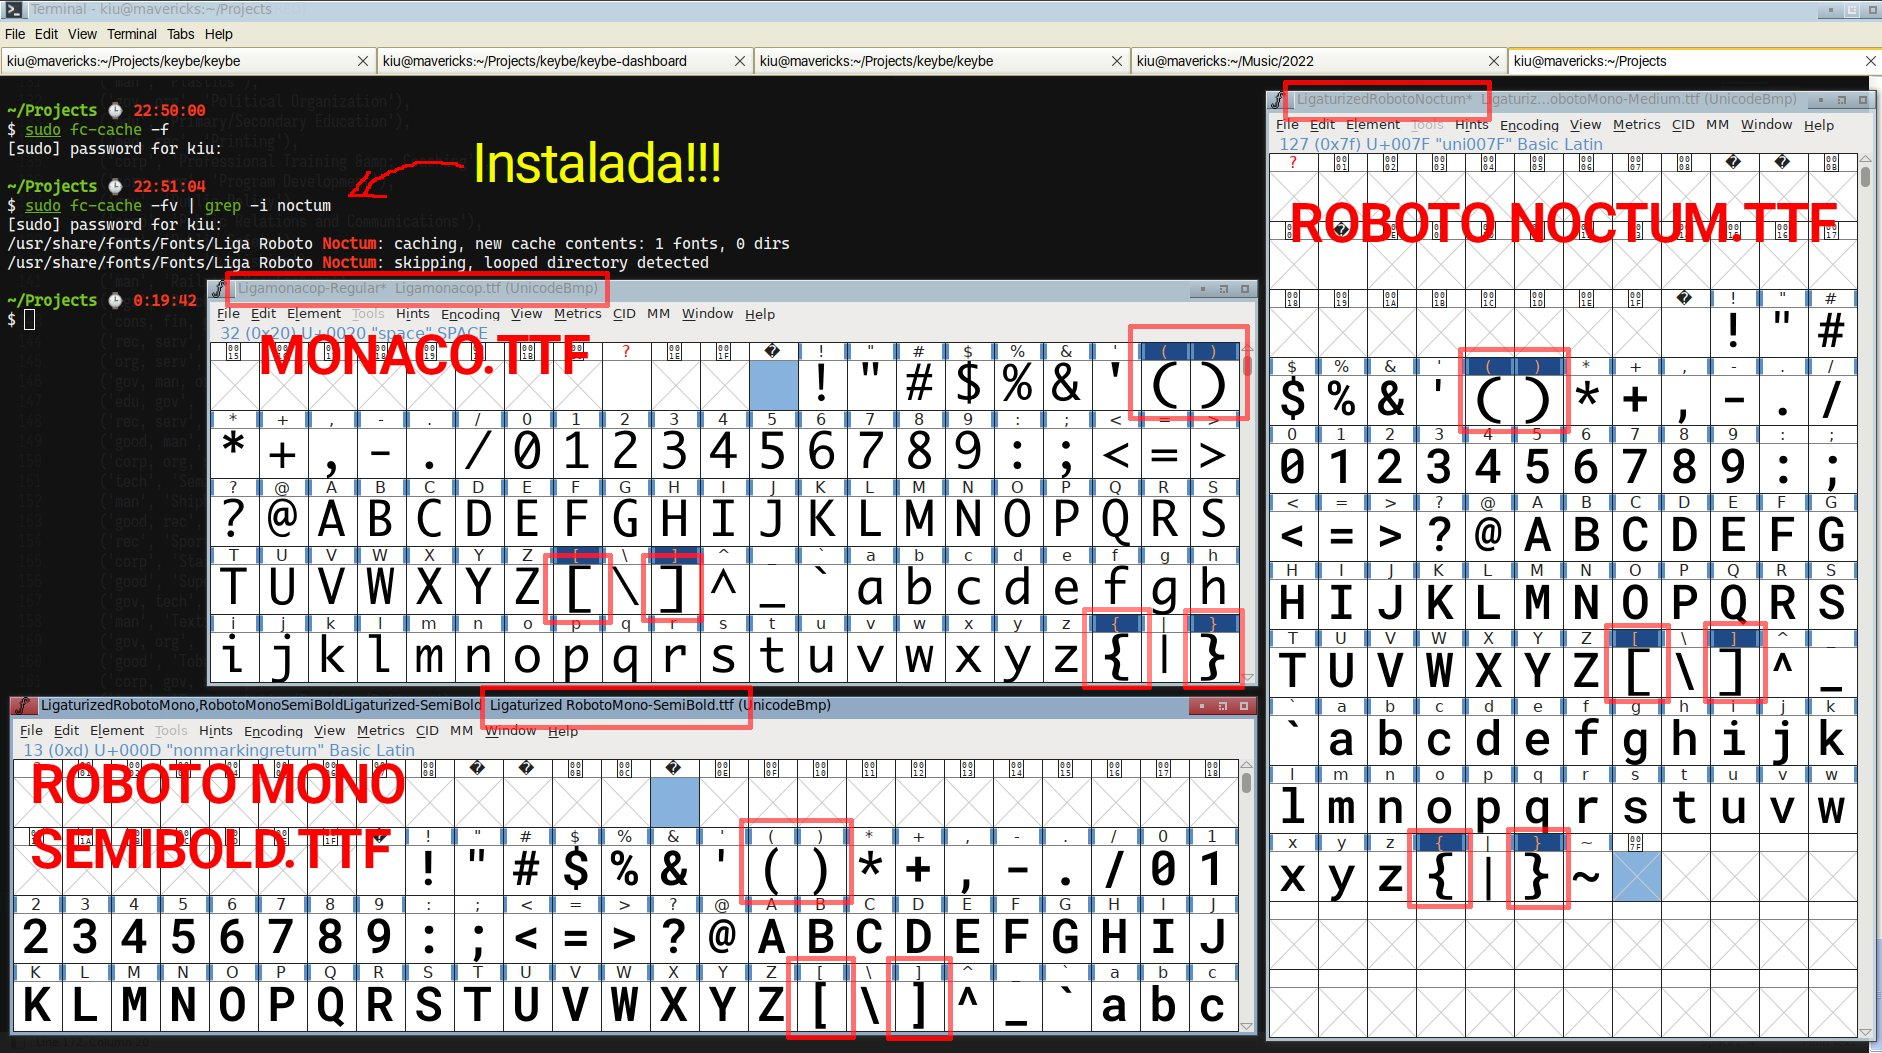Select the '@' glyph in RobotoMono-SemiBold window
Screen dimensions: 1882x1053
[x=722, y=936]
